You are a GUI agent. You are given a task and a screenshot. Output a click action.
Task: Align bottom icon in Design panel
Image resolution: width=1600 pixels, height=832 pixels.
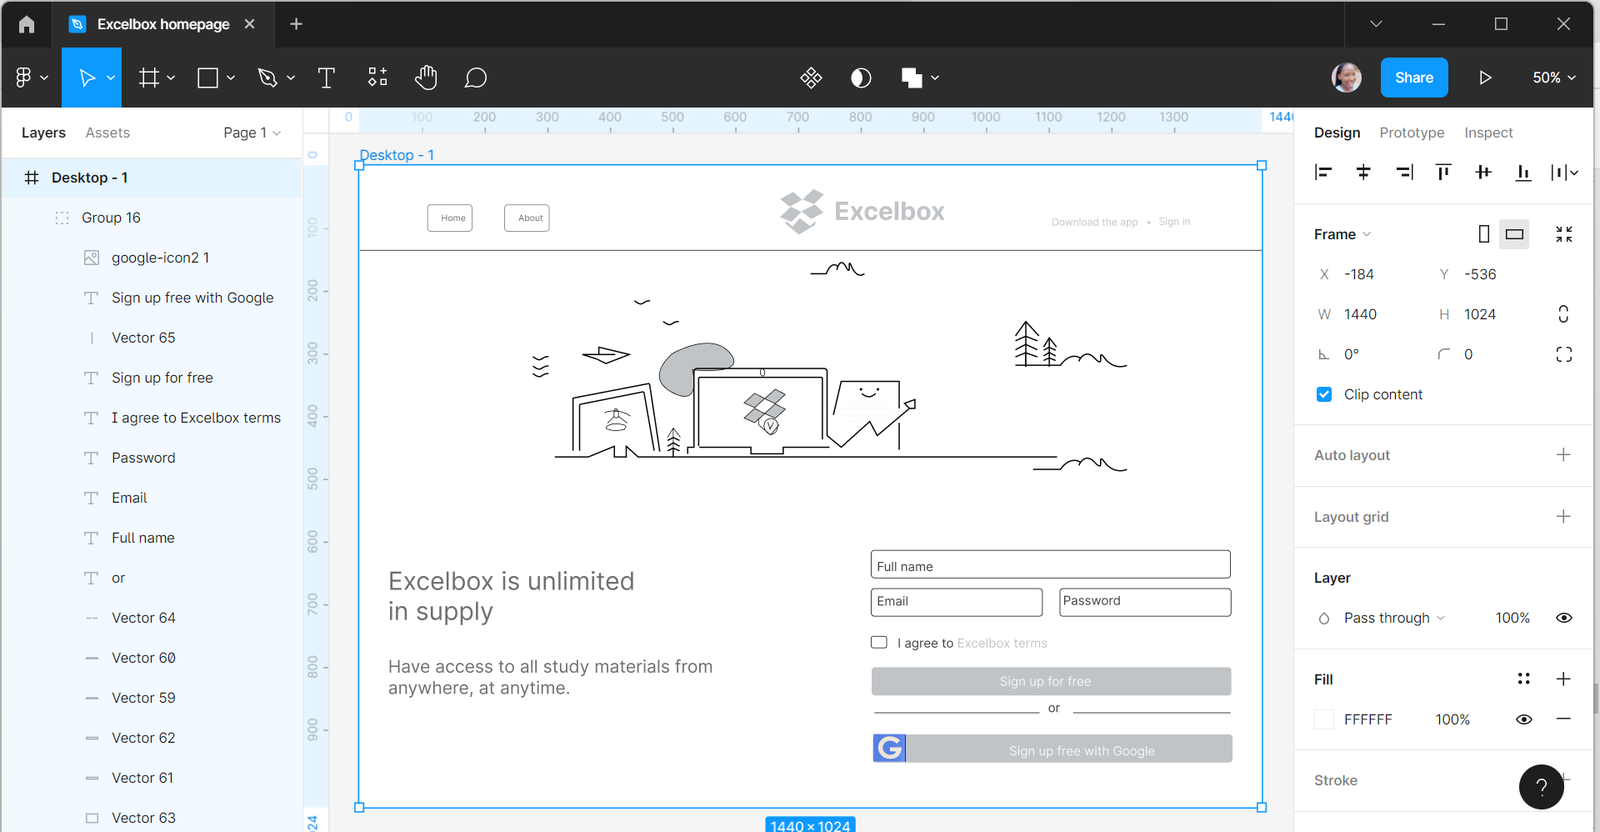click(1523, 172)
